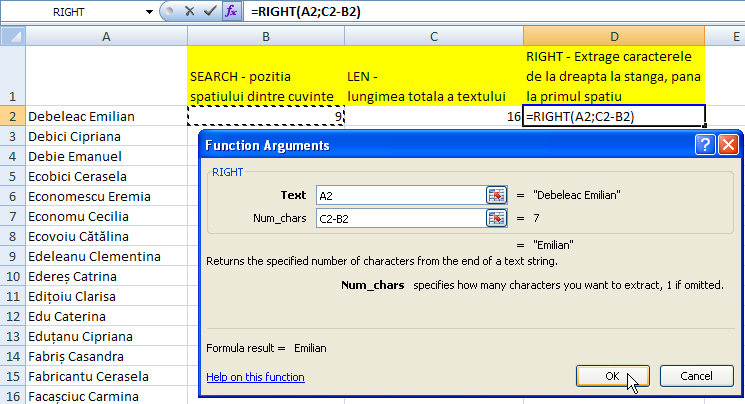This screenshot has width=745, height=404.
Task: Open the Name Box dropdown arrow
Action: 149,12
